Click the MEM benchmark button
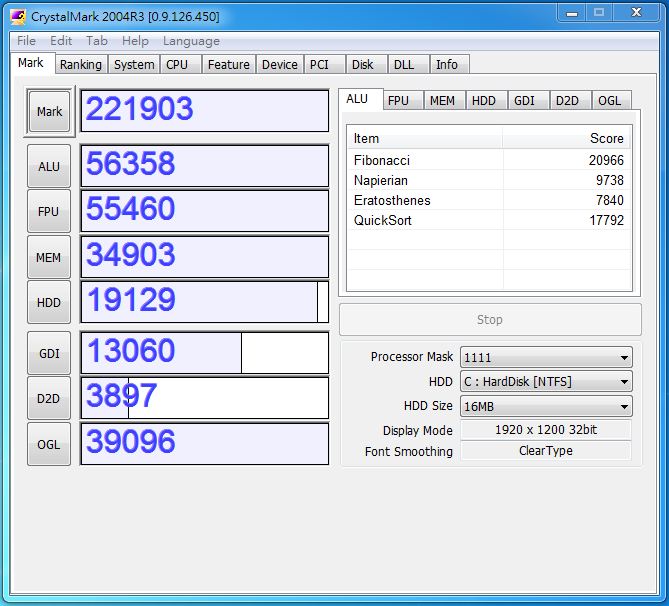669x606 pixels. [49, 258]
